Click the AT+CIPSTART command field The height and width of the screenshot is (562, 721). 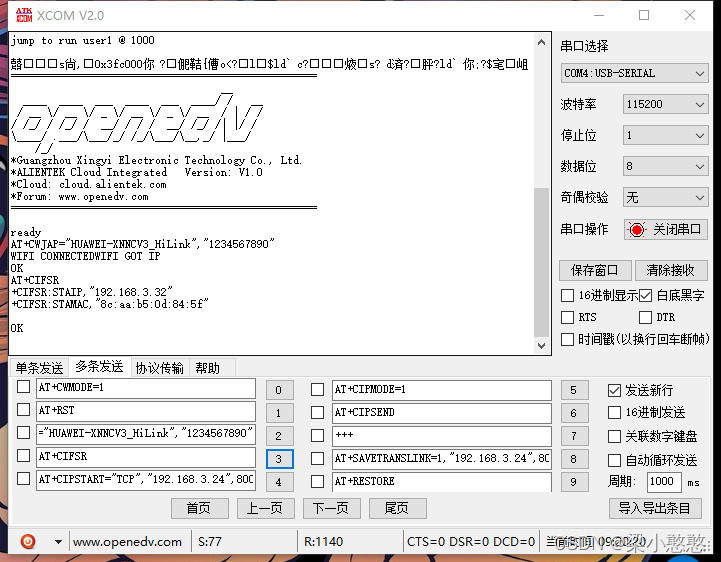coord(146,480)
